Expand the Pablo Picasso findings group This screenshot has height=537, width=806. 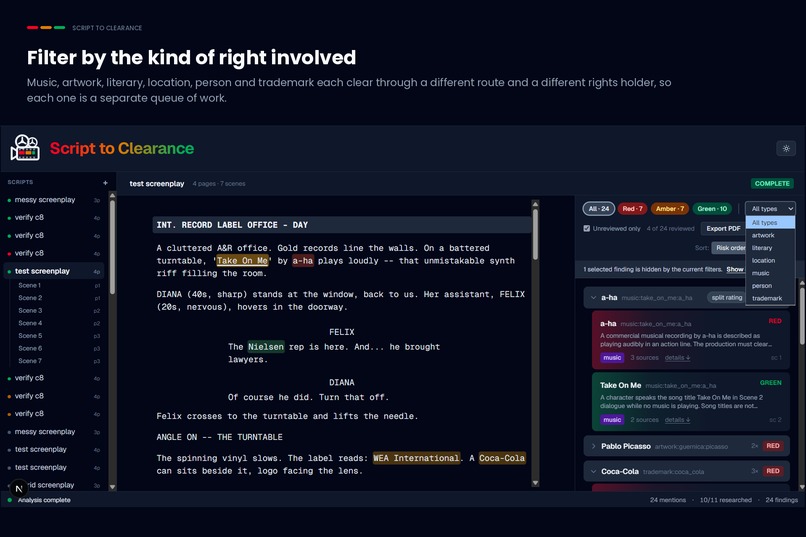594,446
